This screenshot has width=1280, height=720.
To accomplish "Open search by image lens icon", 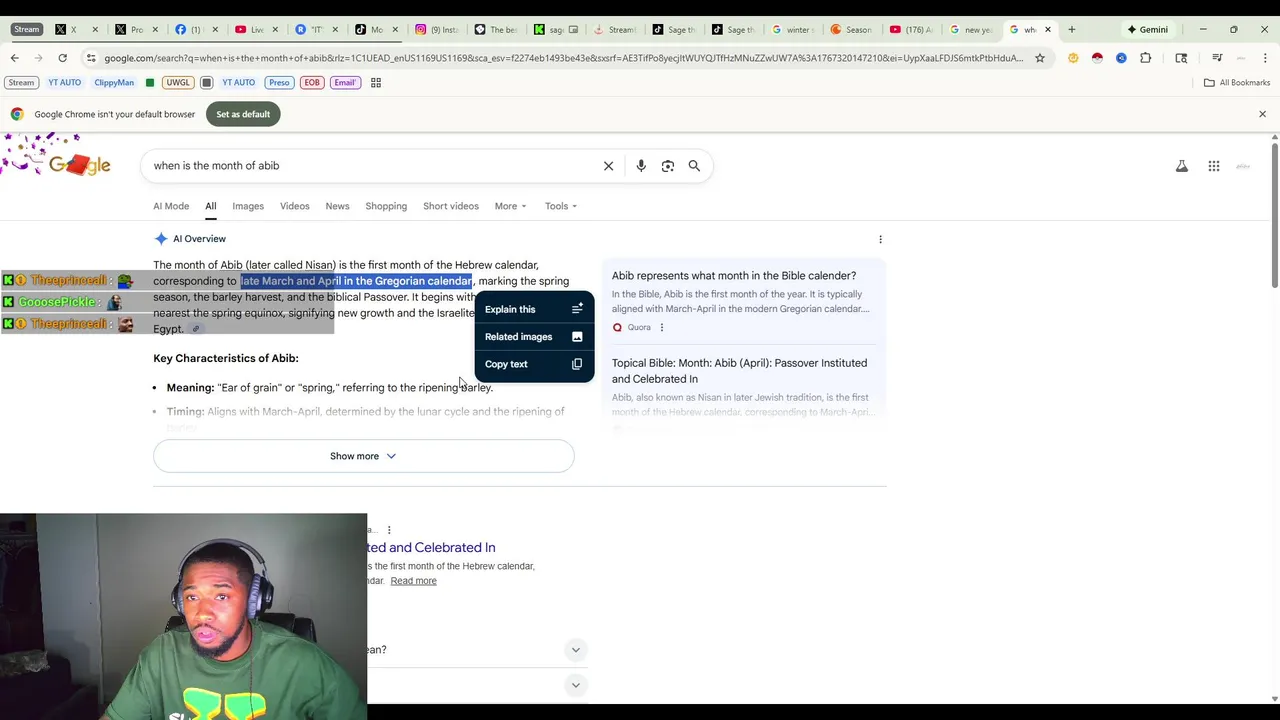I will tap(668, 166).
